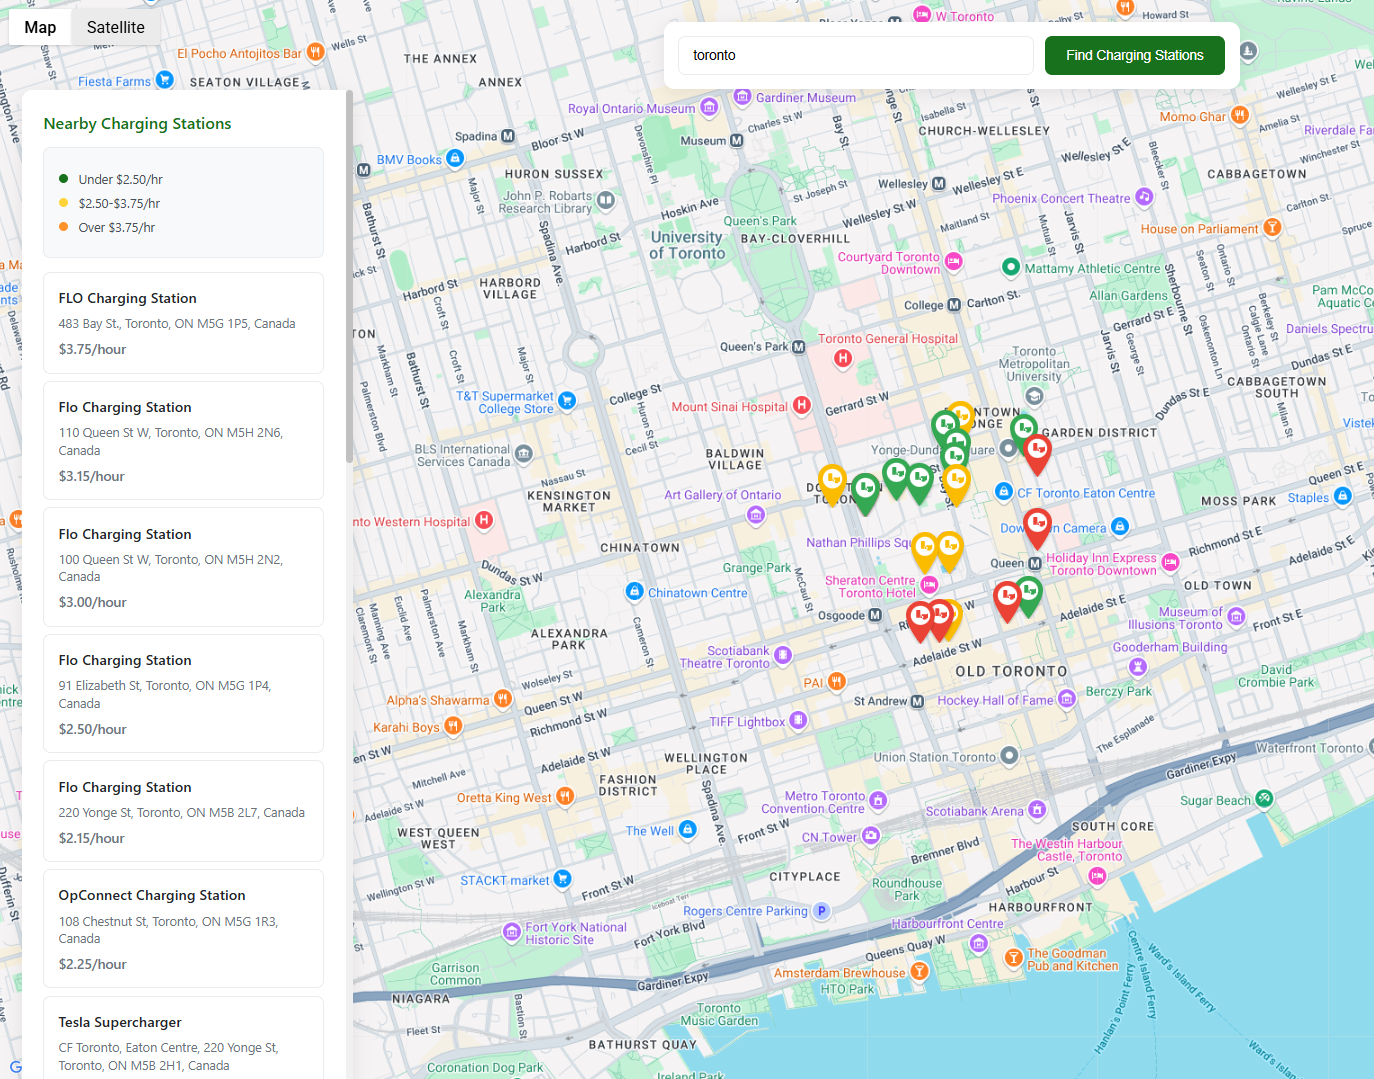The image size is (1374, 1079).
Task: Select Flo station at 100 Queen St W
Action: tap(183, 567)
